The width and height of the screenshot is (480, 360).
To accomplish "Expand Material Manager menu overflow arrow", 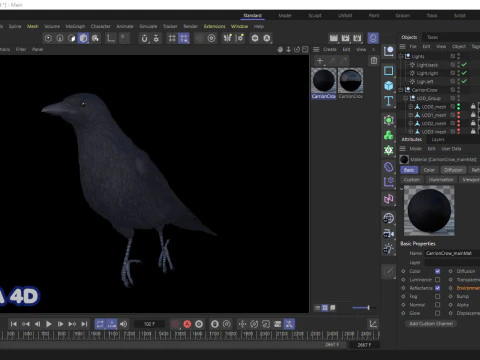I will tap(374, 49).
